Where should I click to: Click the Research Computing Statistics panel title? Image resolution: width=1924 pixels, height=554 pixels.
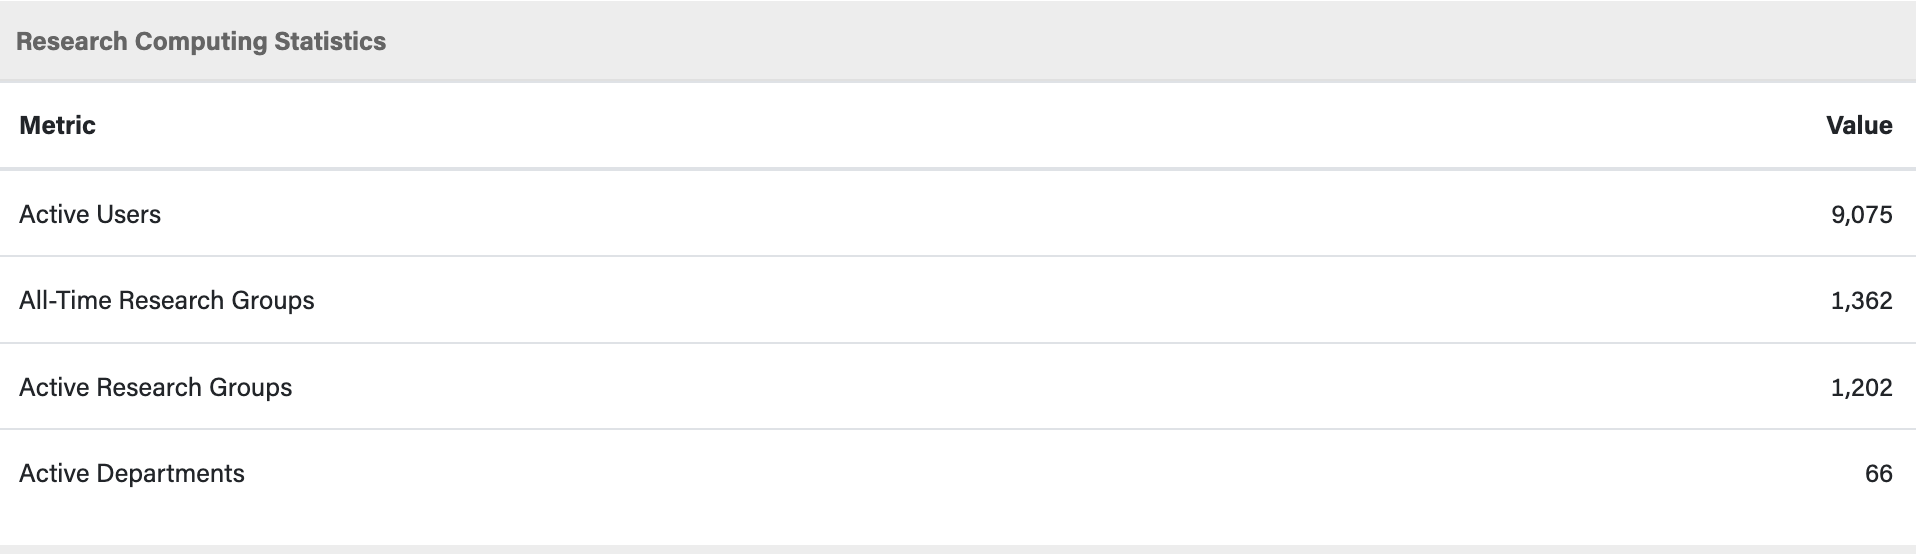201,41
